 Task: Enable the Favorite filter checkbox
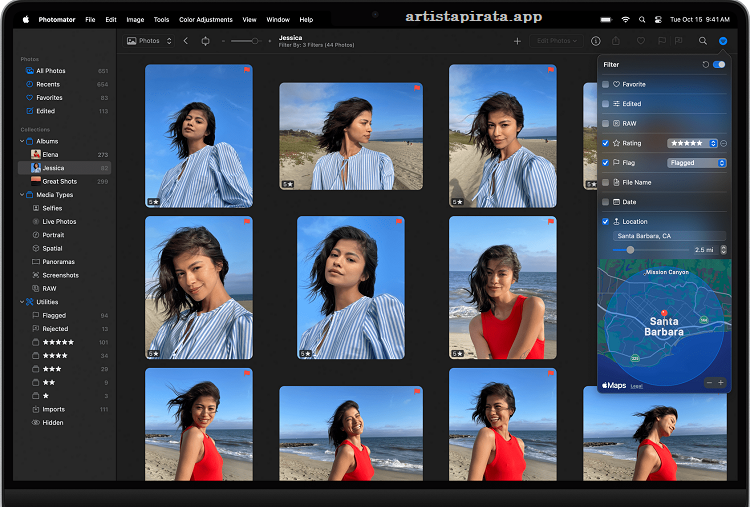(x=606, y=85)
